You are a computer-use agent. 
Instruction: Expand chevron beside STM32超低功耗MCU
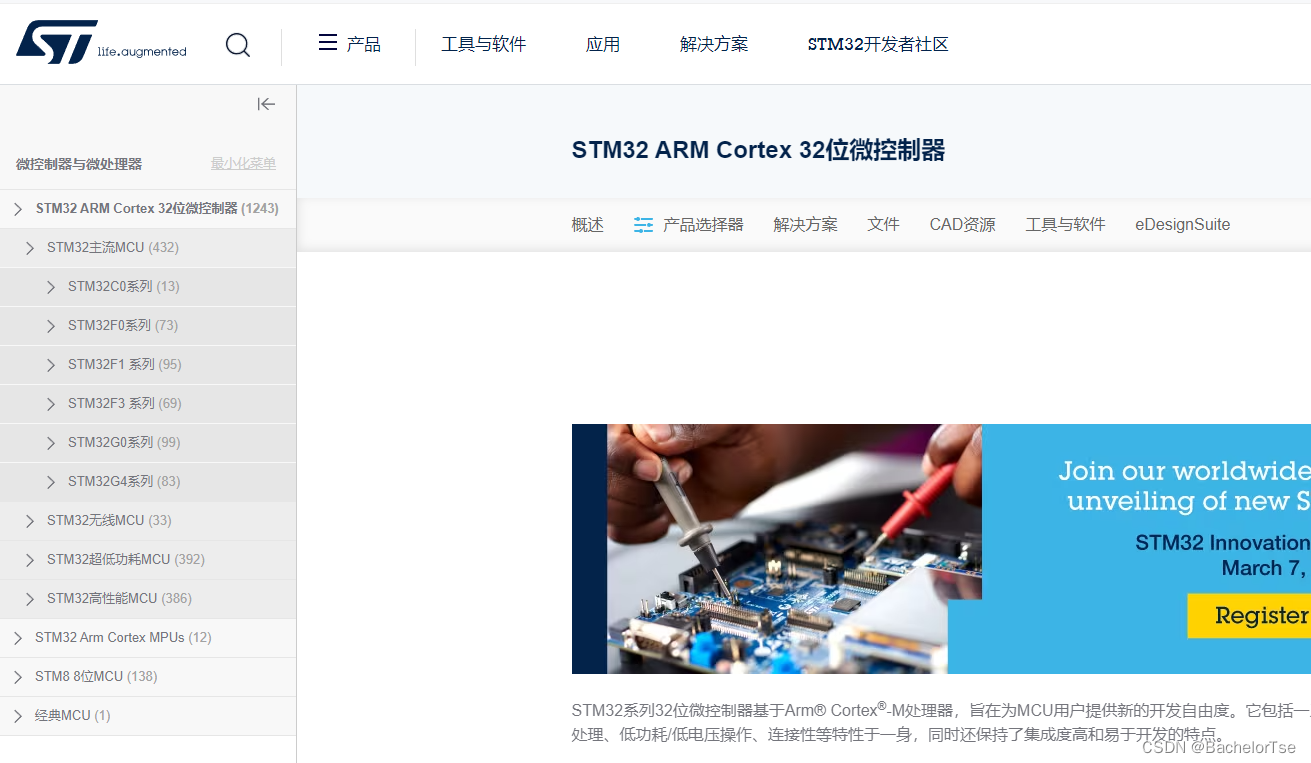(x=30, y=560)
